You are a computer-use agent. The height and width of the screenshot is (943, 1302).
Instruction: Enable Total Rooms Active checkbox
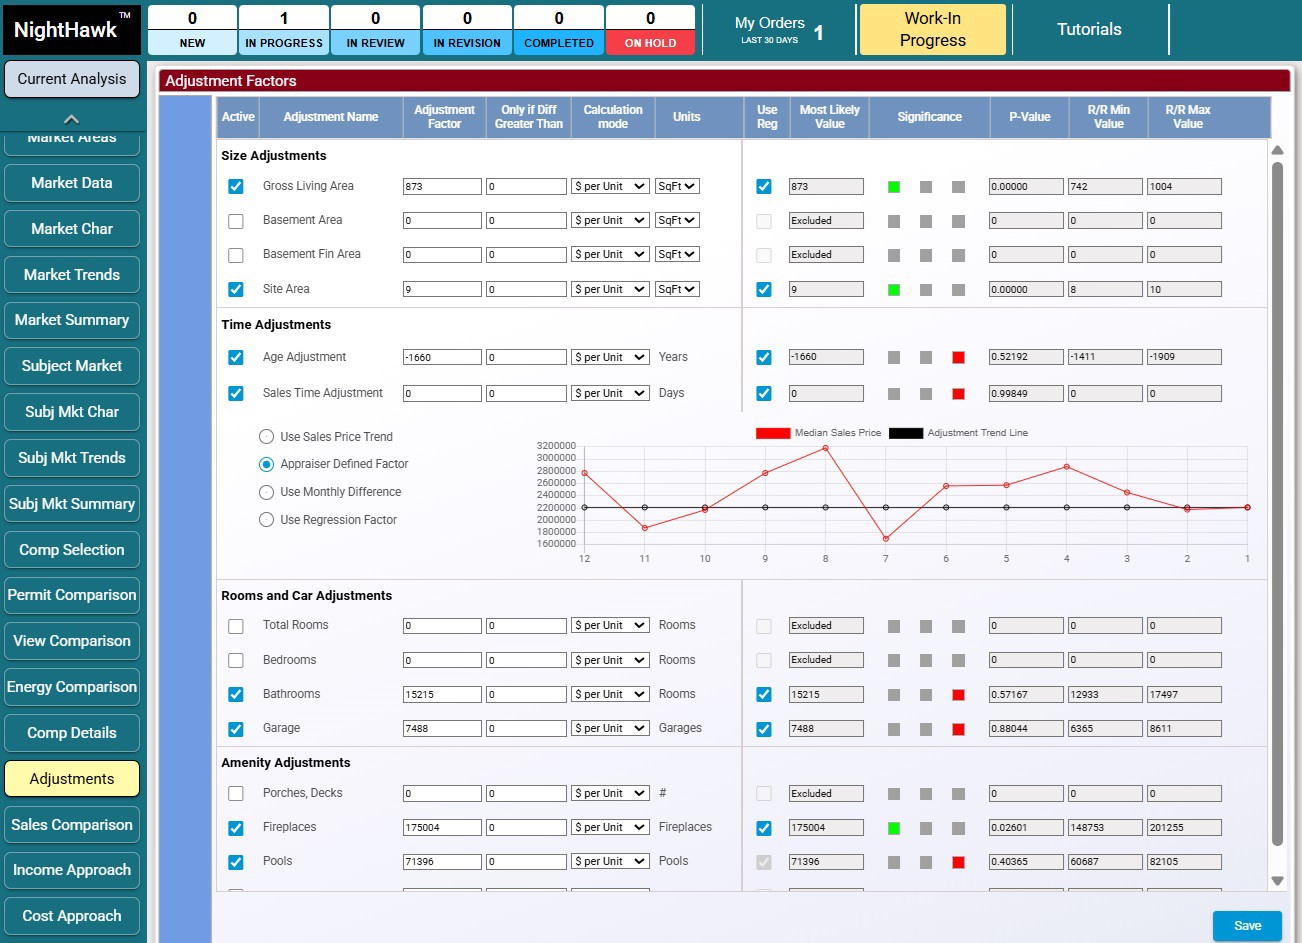236,626
